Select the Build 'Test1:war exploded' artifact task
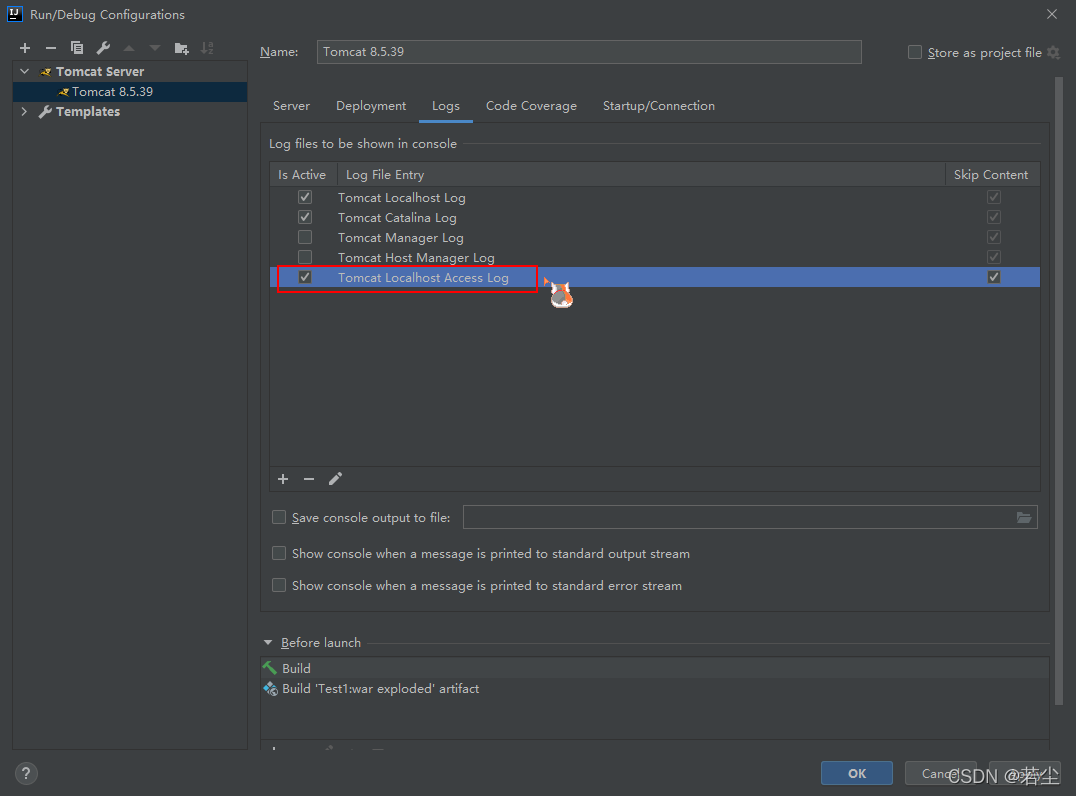Image resolution: width=1076 pixels, height=796 pixels. [x=655, y=688]
